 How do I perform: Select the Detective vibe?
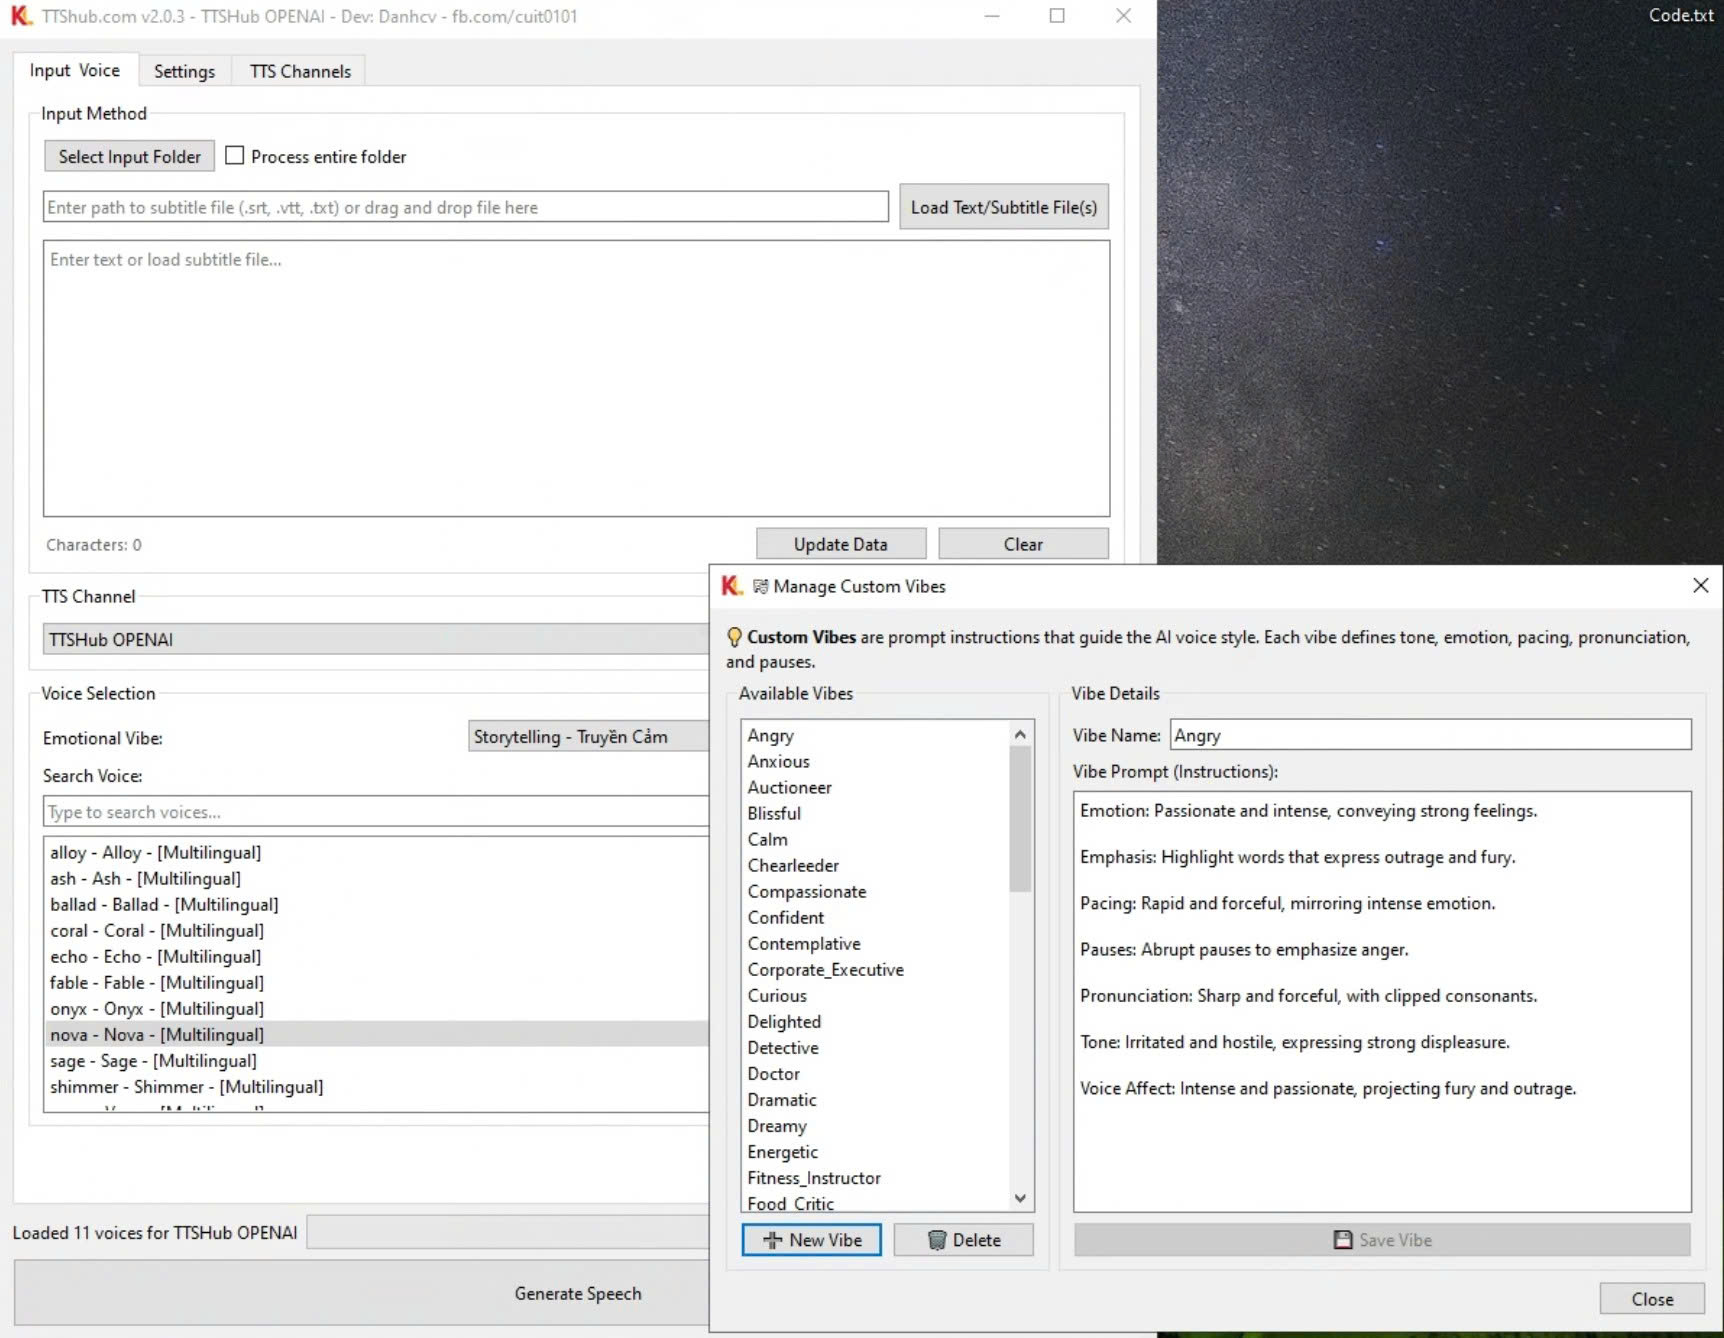point(876,1047)
